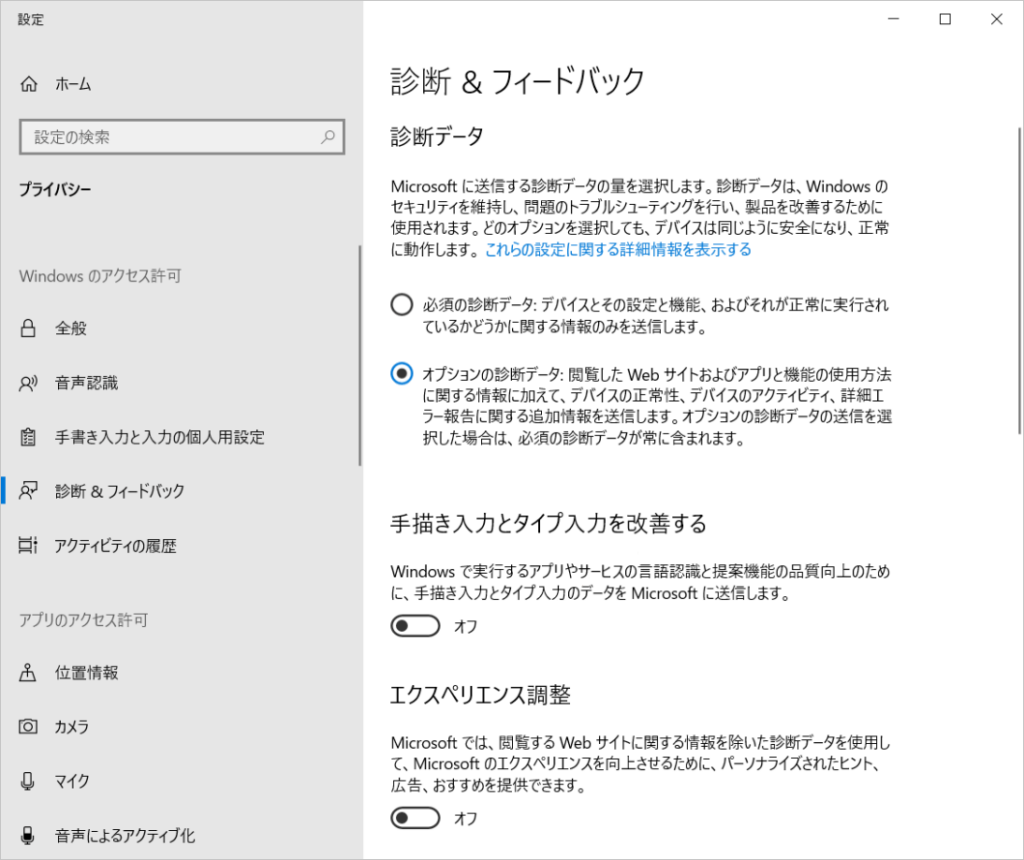
Task: Select the カメラ icon in the sidebar
Action: [x=29, y=727]
